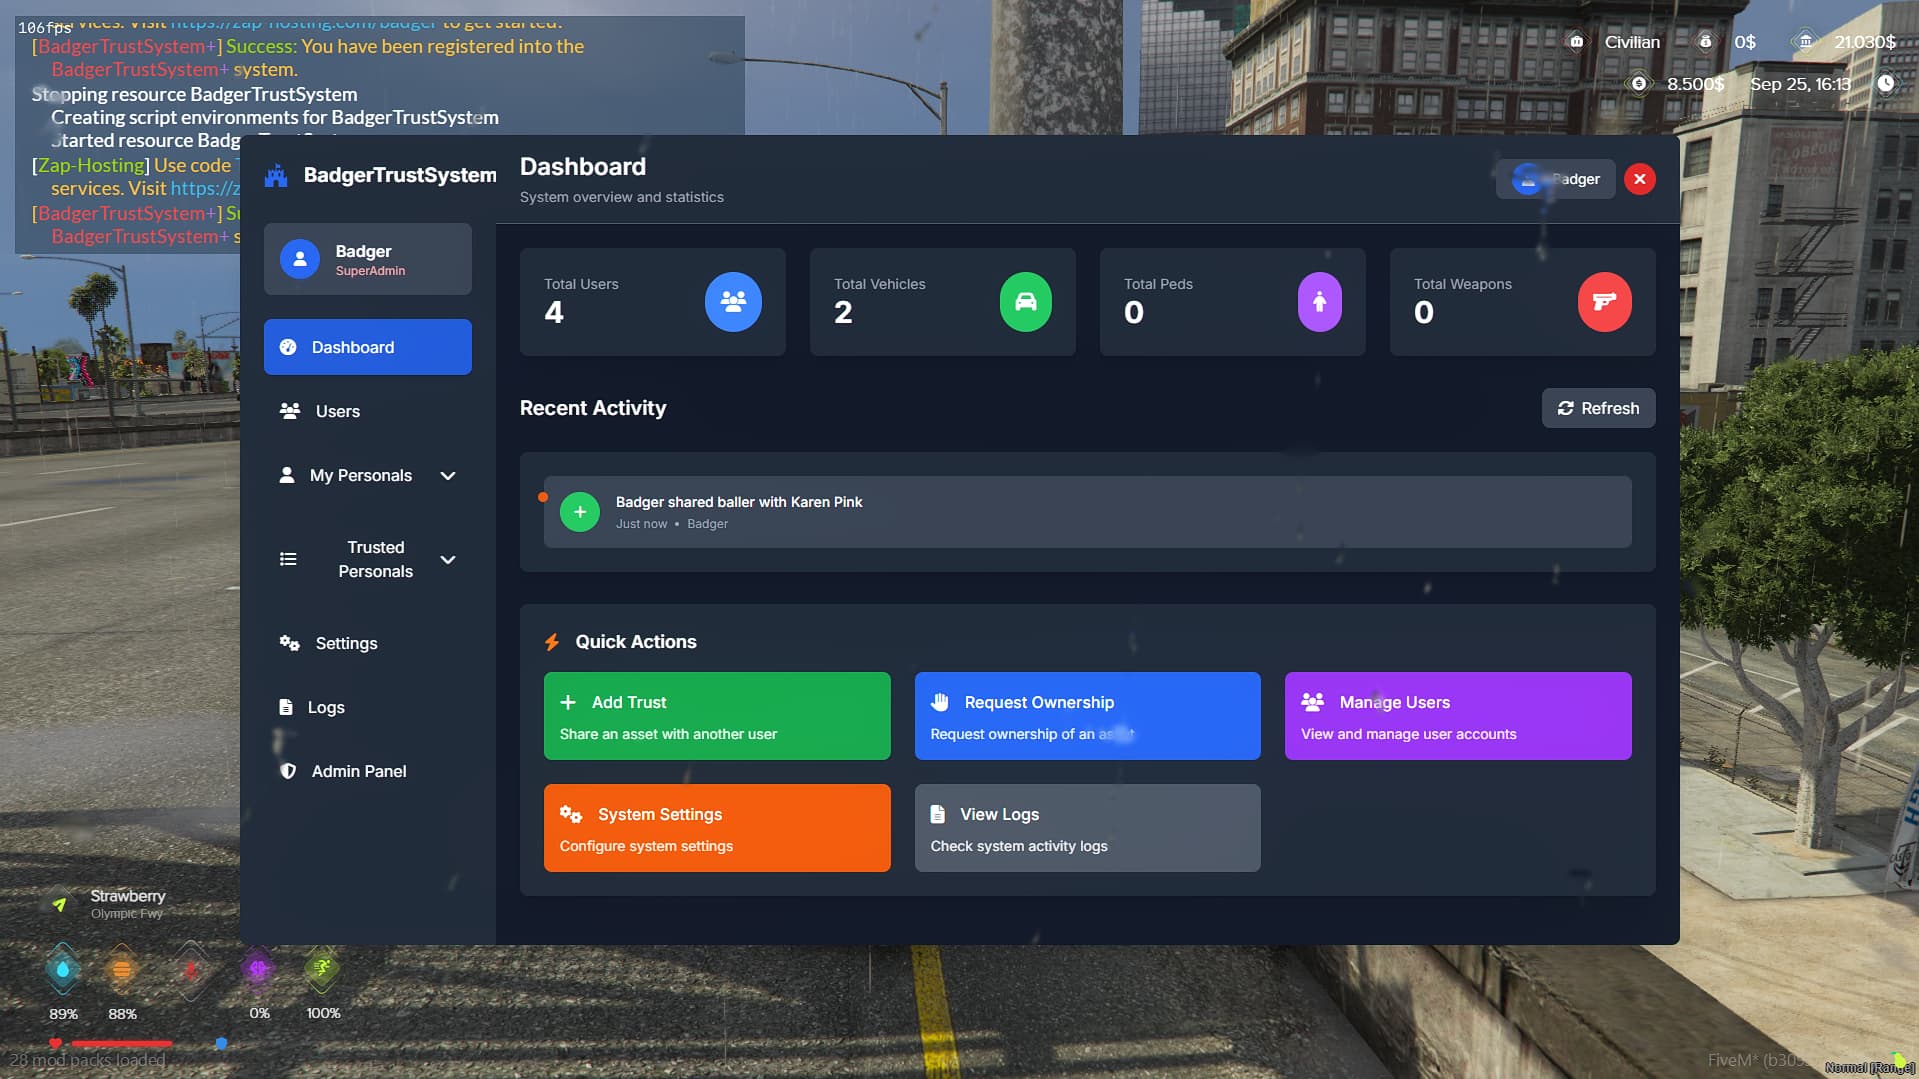This screenshot has width=1919, height=1079.
Task: Click the Total Vehicles value 2
Action: 843,313
